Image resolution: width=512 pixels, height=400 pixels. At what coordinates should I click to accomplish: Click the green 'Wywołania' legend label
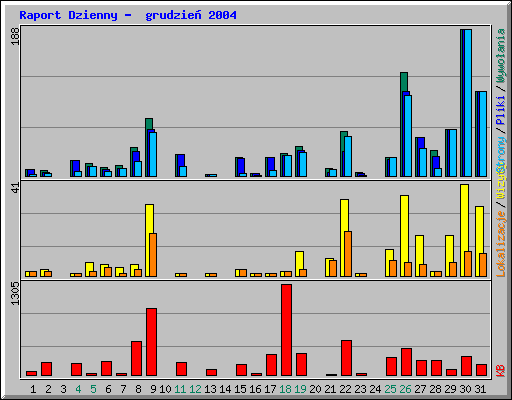[x=501, y=55]
